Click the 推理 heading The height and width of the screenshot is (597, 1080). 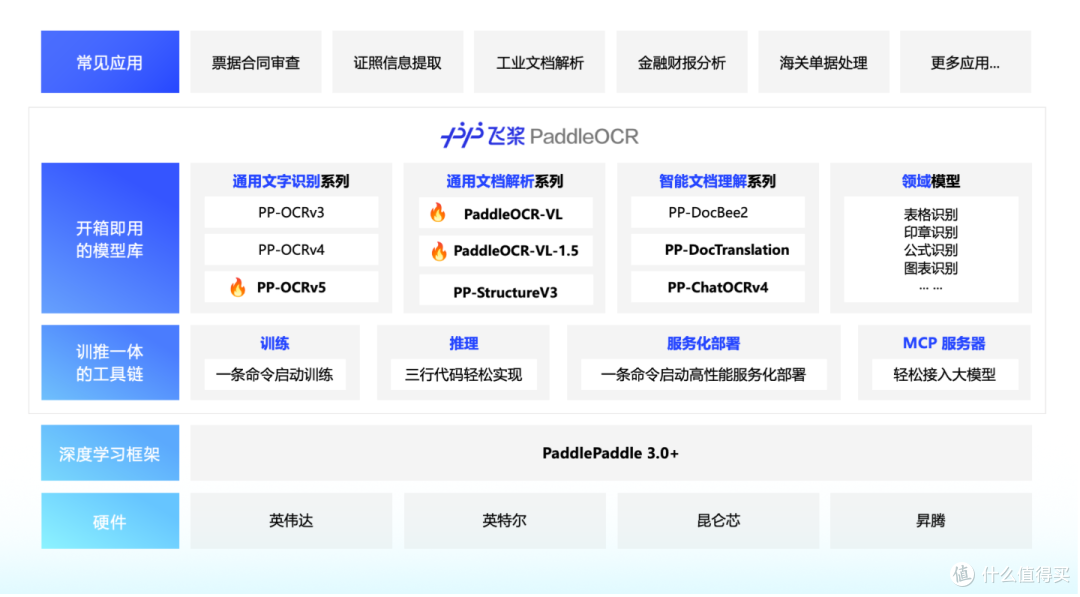tap(464, 343)
